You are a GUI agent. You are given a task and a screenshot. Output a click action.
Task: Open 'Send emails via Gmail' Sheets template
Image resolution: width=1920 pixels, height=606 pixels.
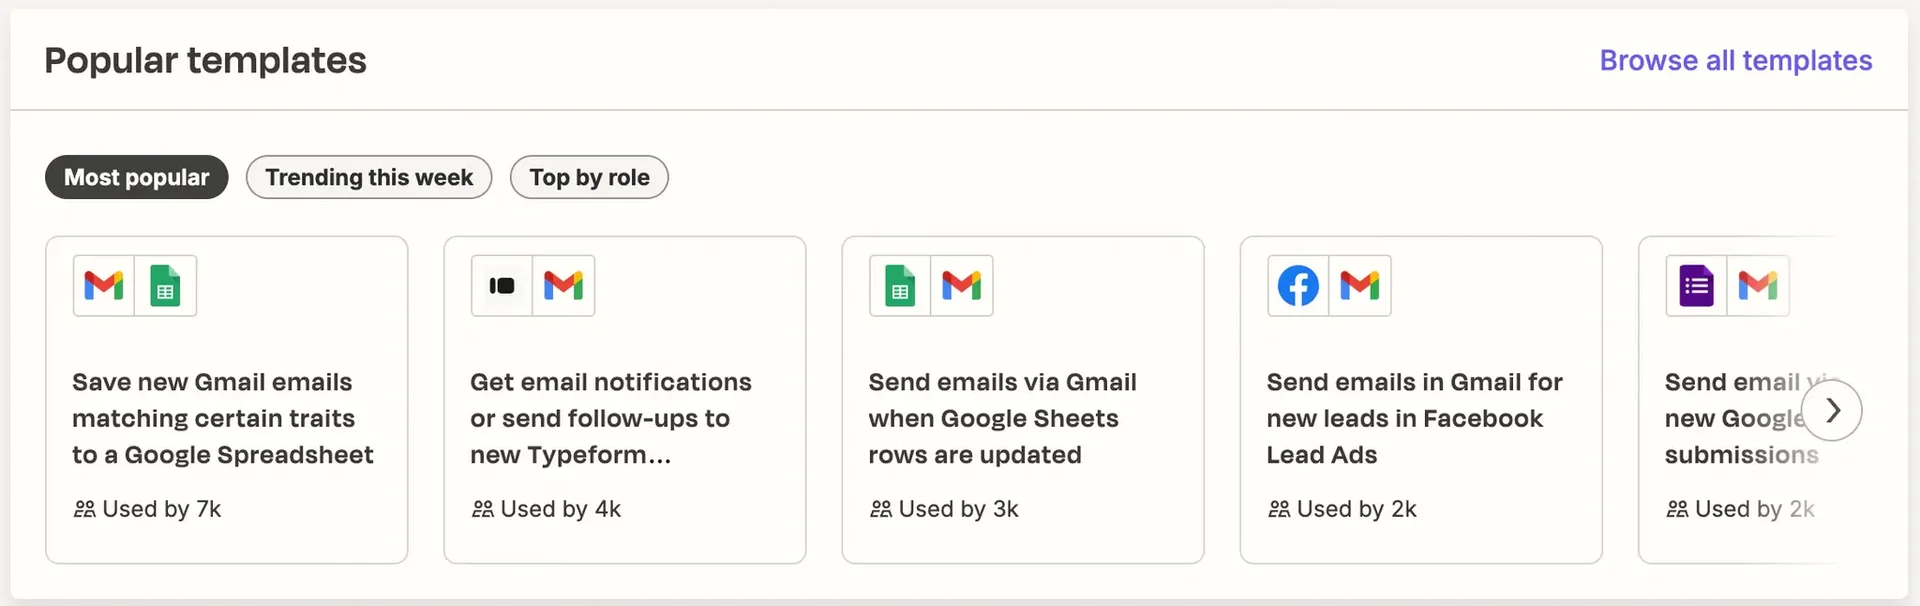point(1002,418)
